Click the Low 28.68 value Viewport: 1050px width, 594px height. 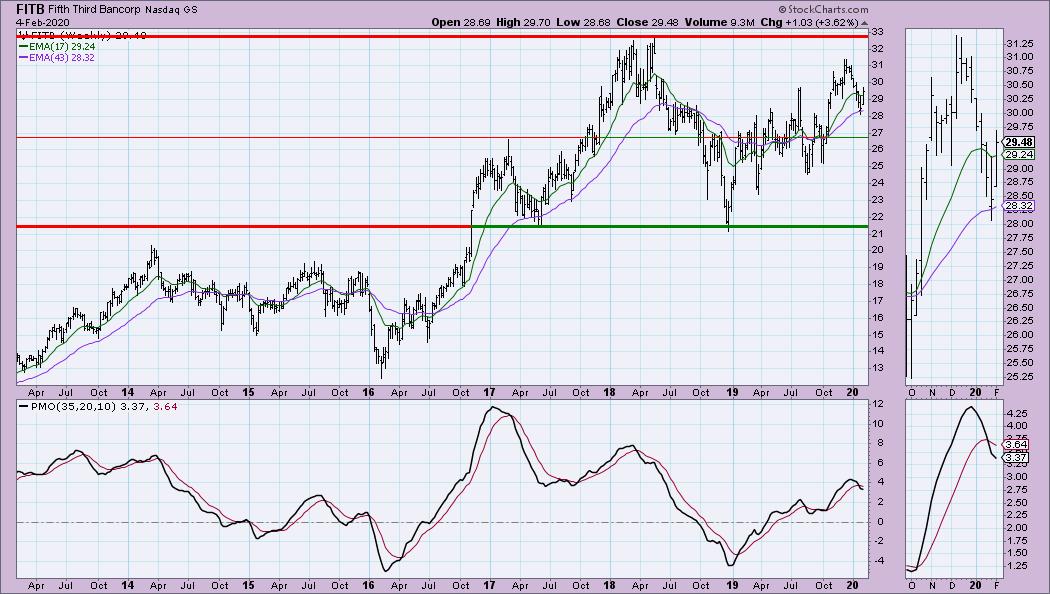coord(583,22)
